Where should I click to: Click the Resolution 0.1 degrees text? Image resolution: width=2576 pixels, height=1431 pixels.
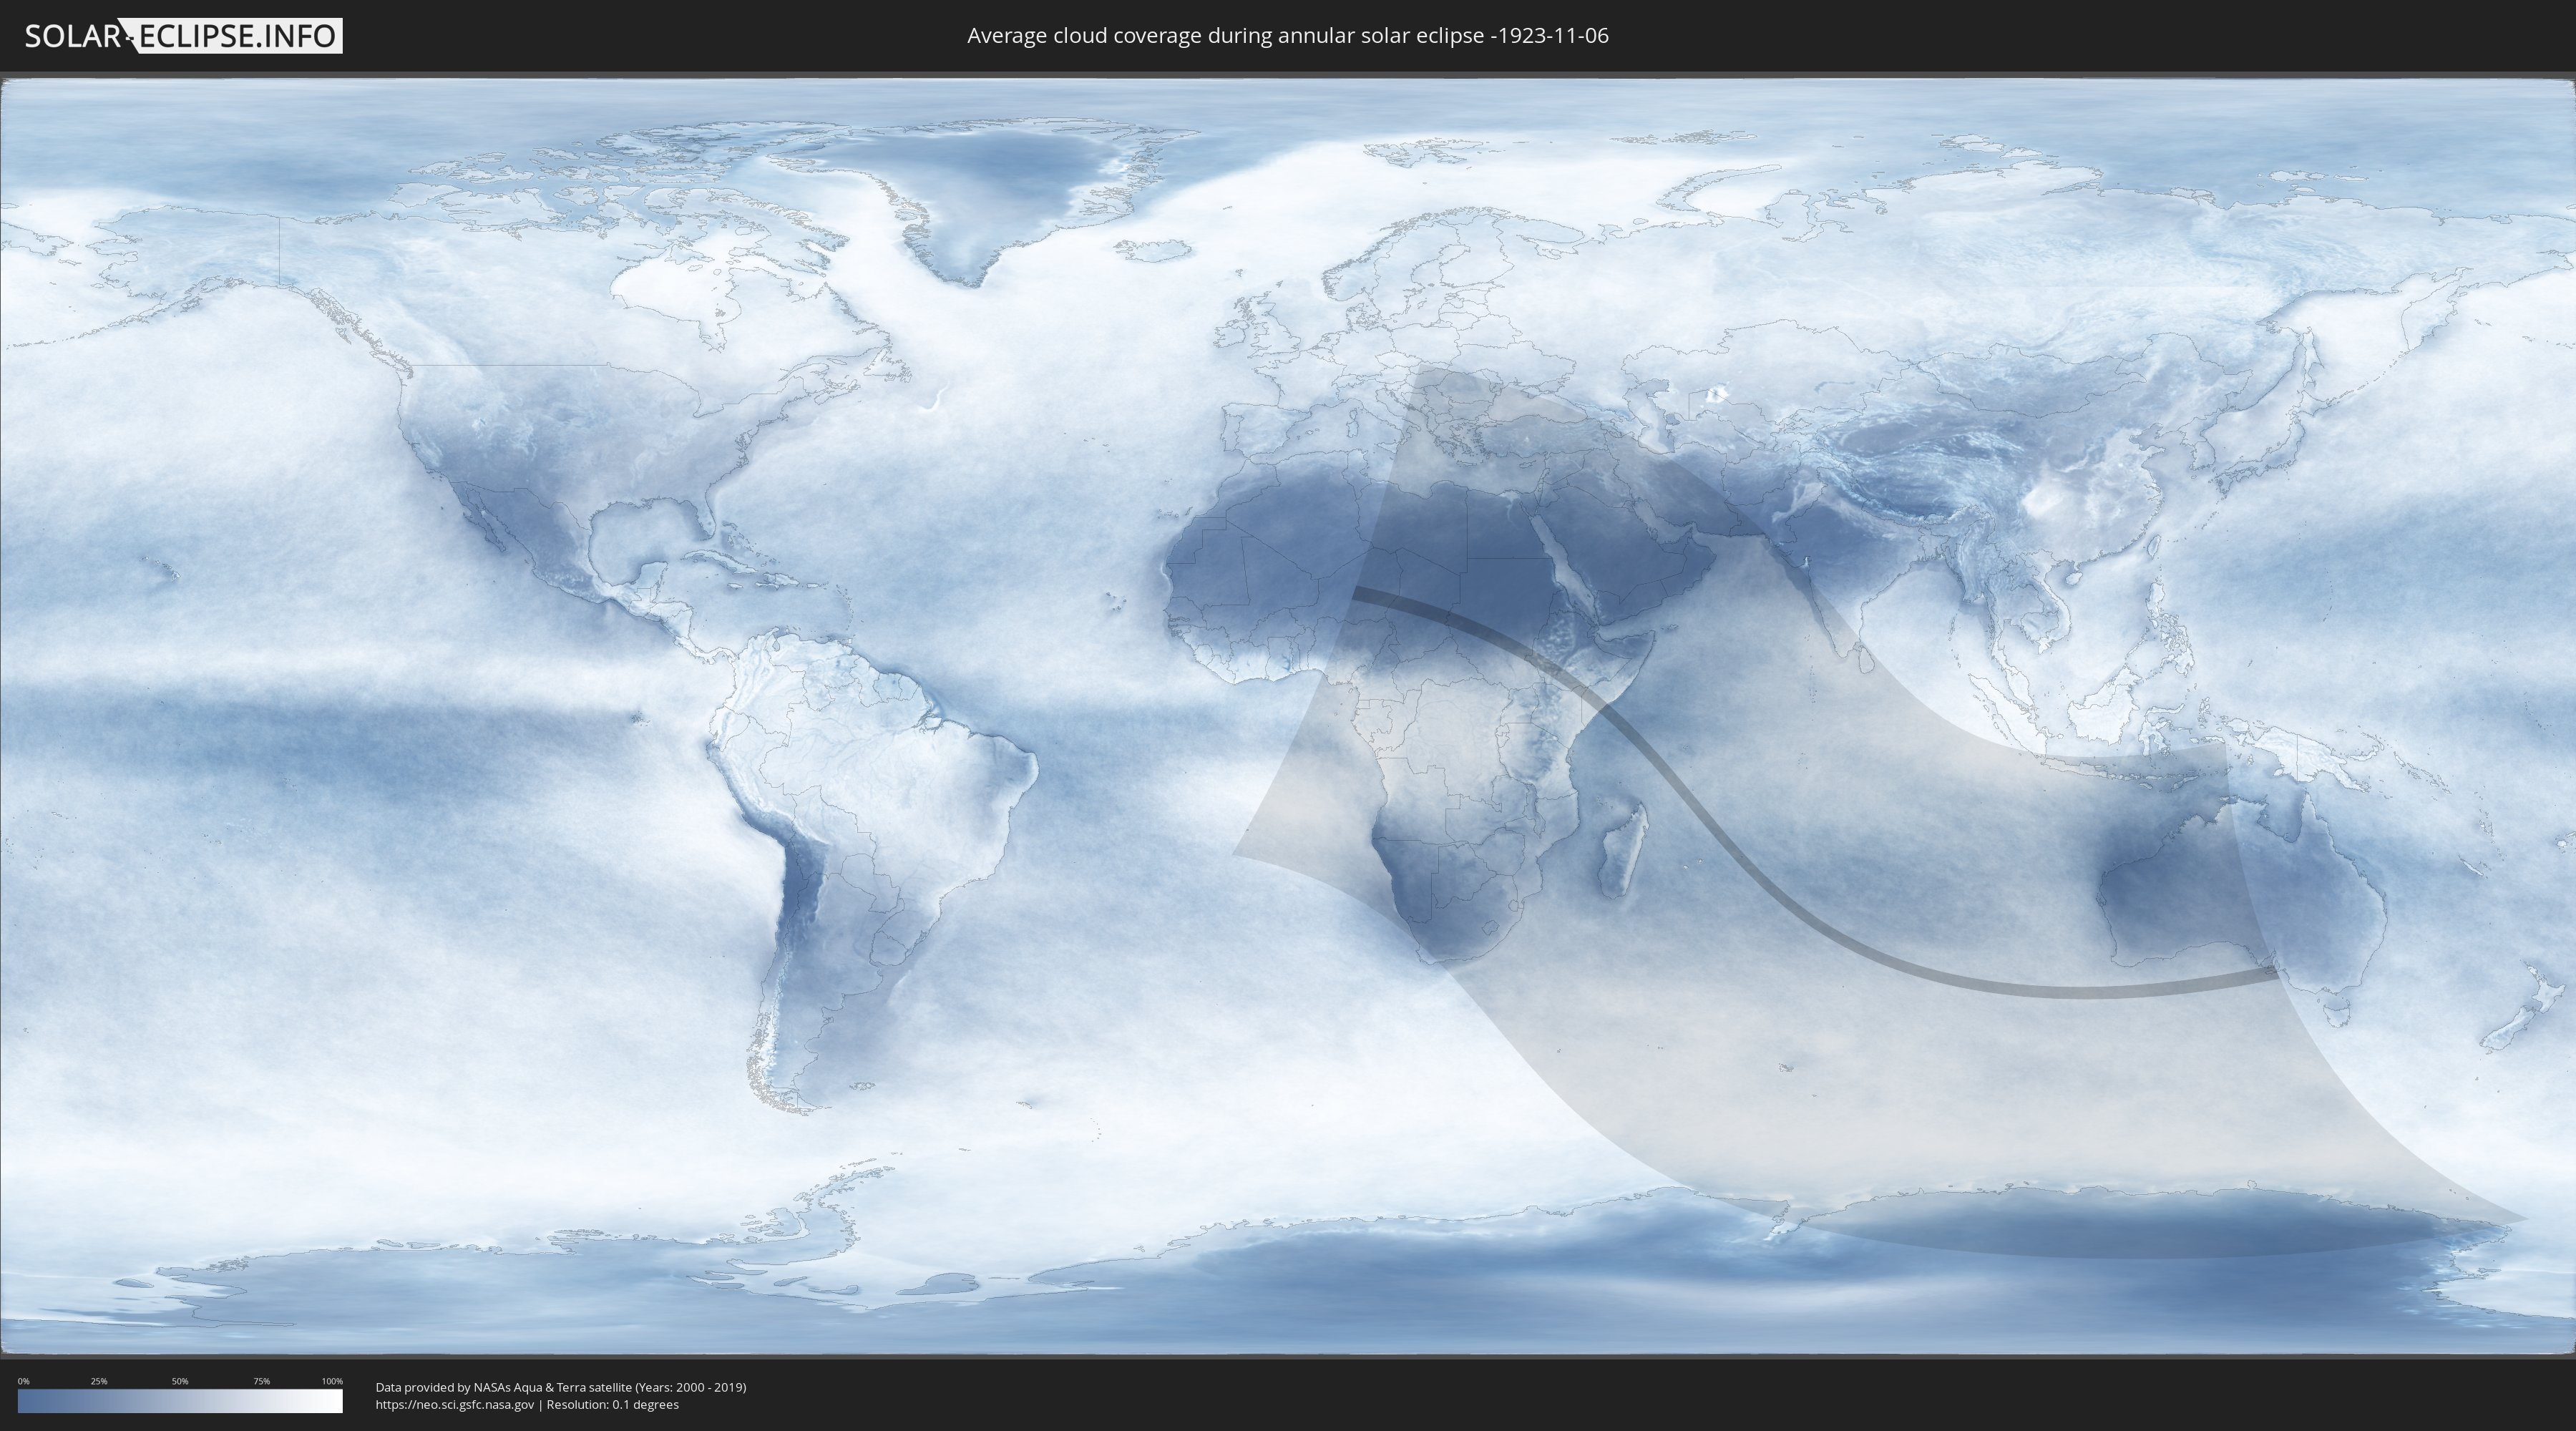click(x=612, y=1405)
